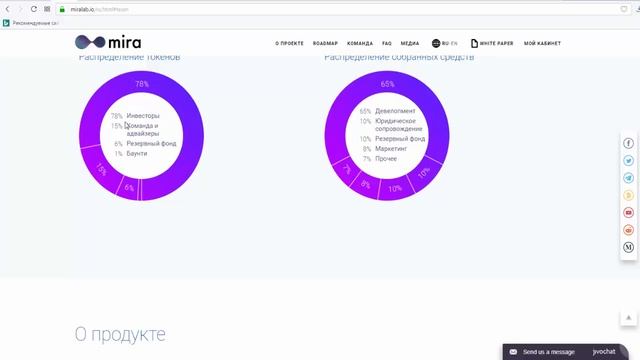
Task: Open МОЙ КАБИНЕТ account link
Action: pos(542,43)
